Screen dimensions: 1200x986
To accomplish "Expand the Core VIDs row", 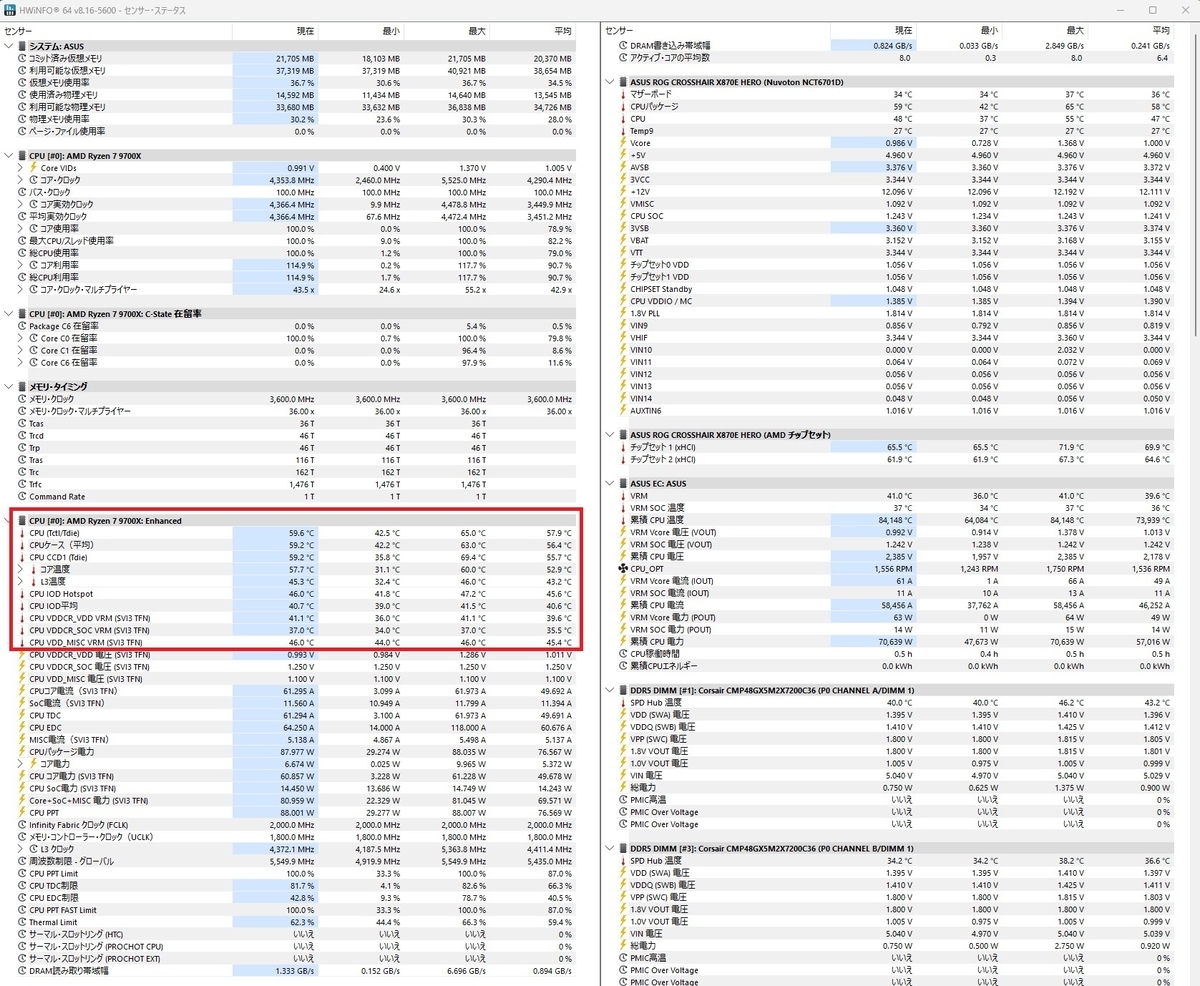I will (x=21, y=168).
